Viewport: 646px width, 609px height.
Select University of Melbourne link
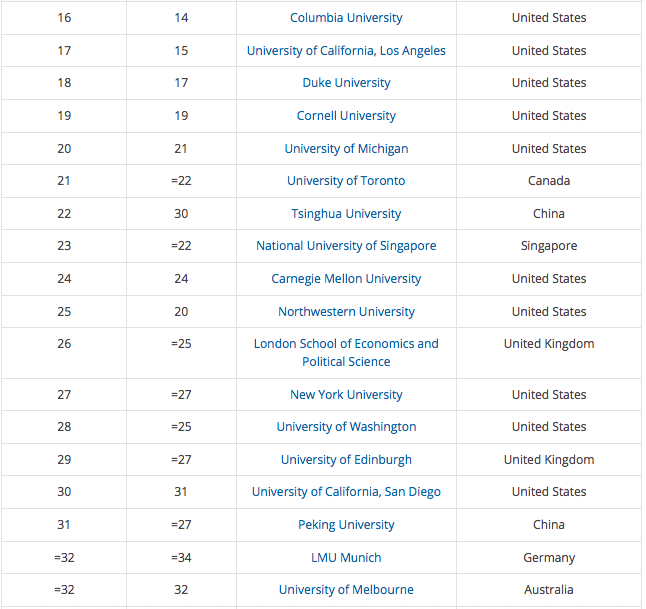[x=346, y=590]
